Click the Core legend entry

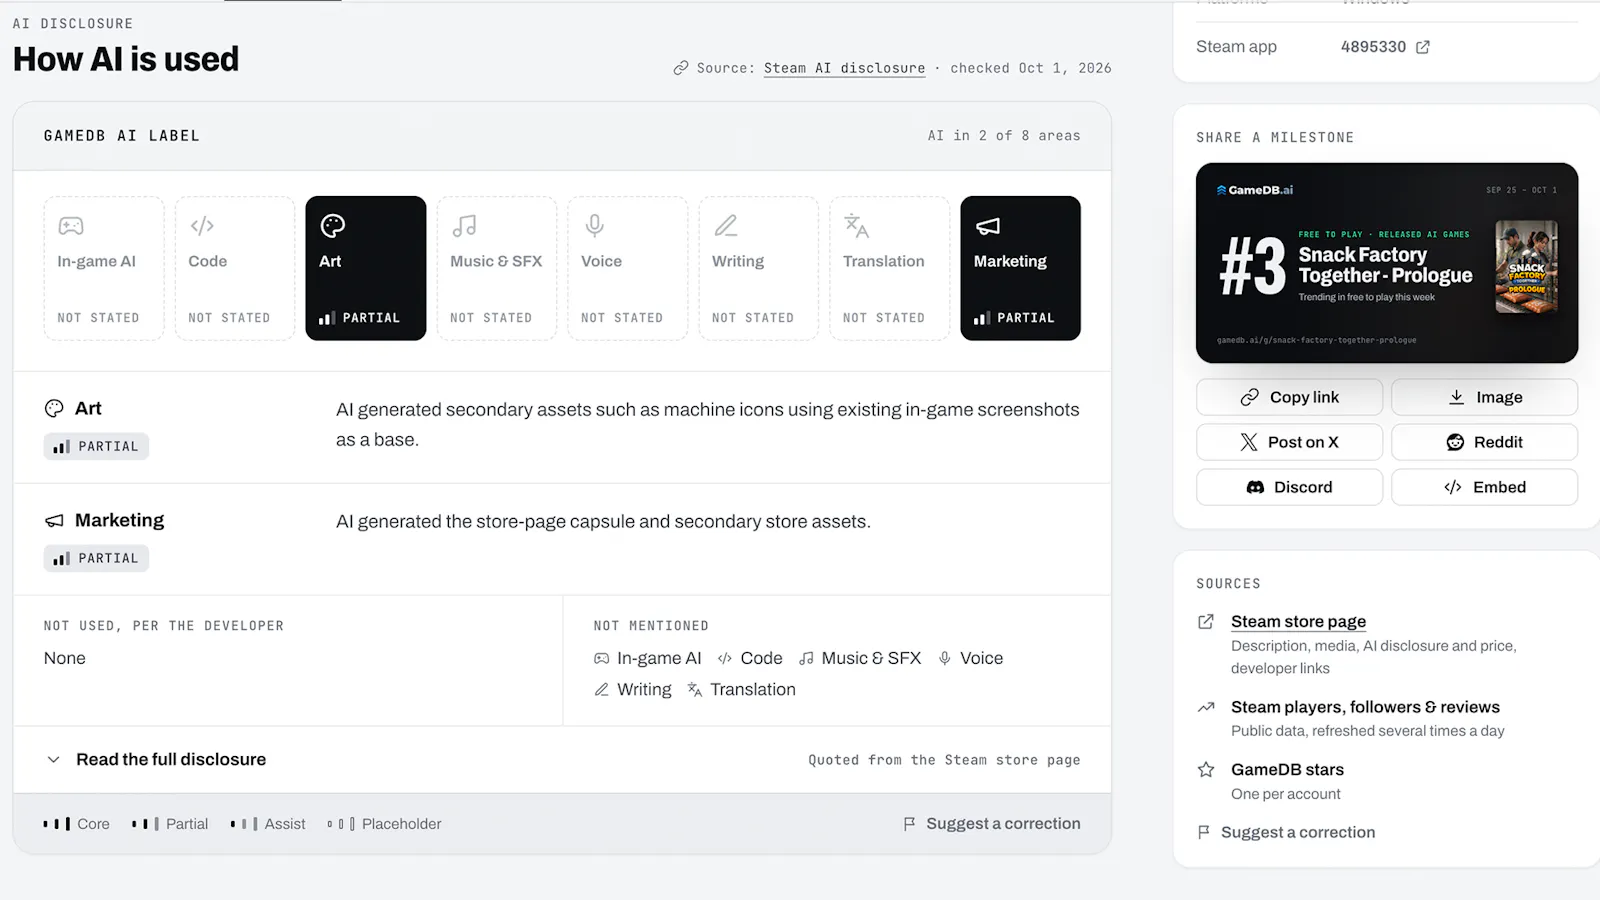point(77,824)
